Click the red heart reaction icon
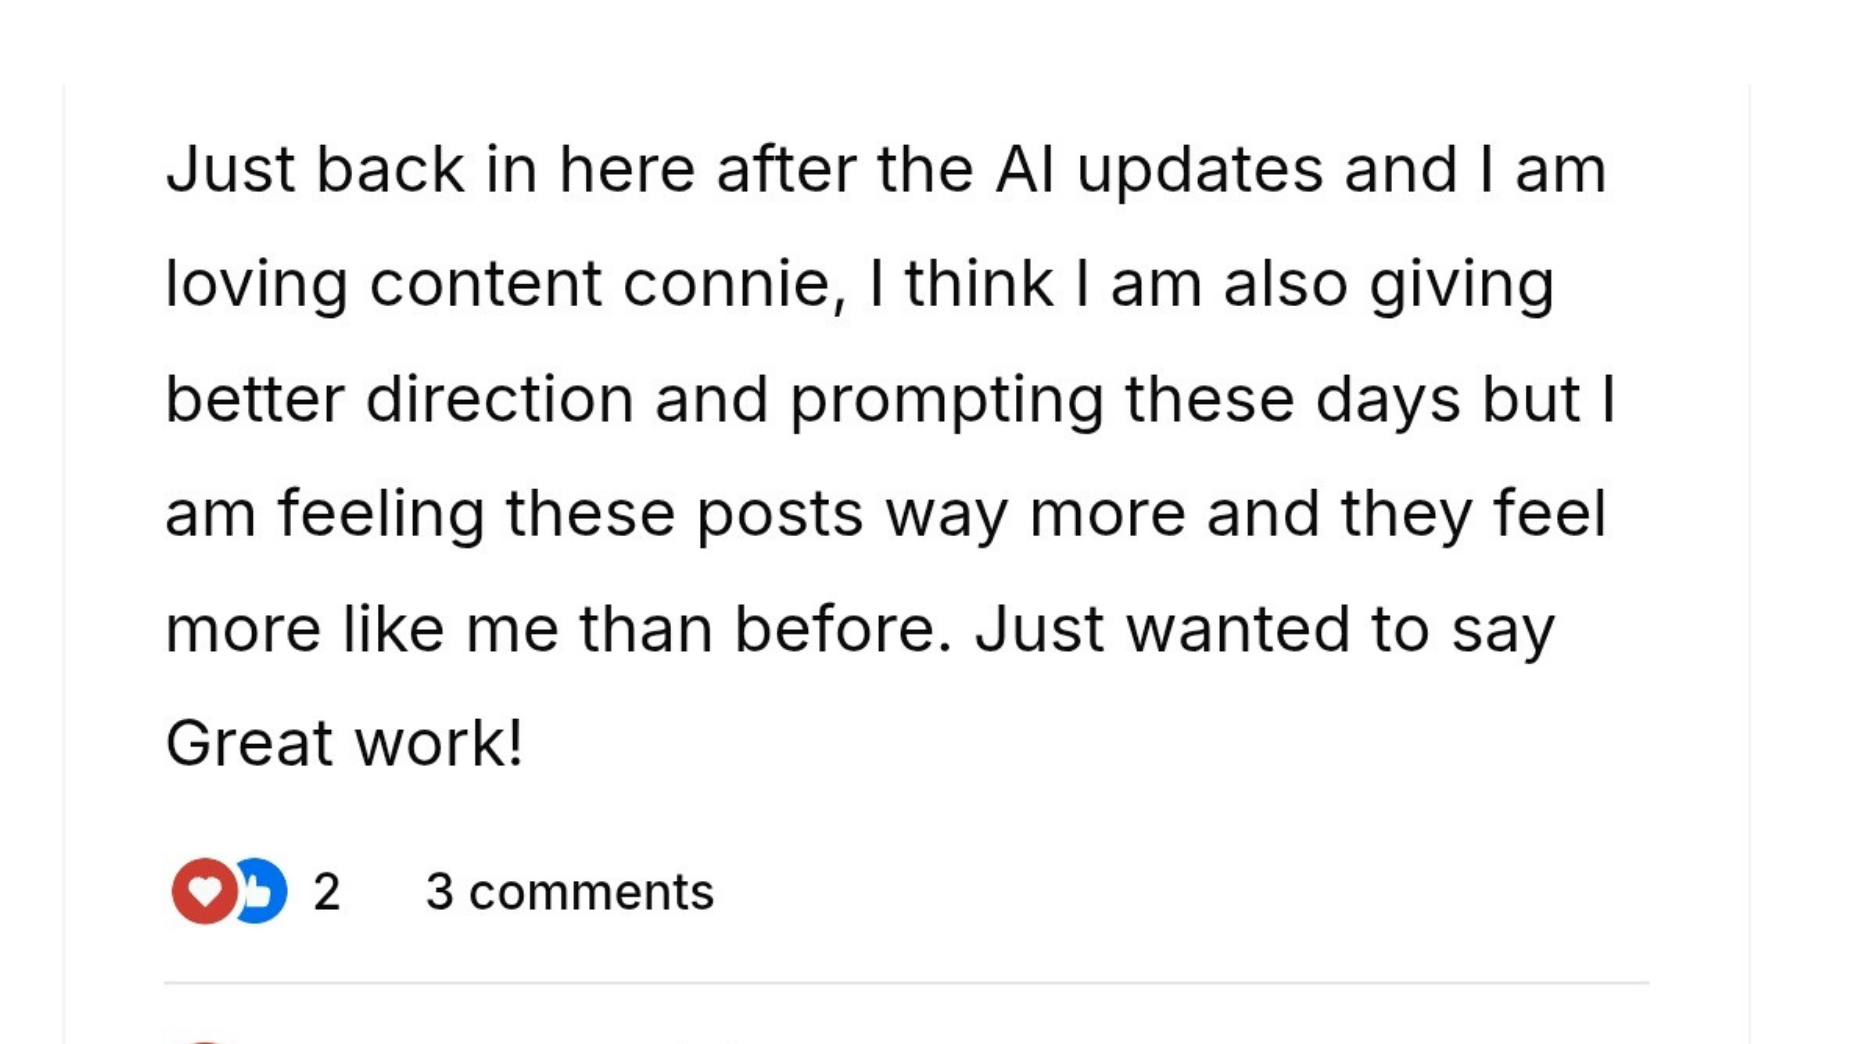The image size is (1856, 1044). point(204,890)
